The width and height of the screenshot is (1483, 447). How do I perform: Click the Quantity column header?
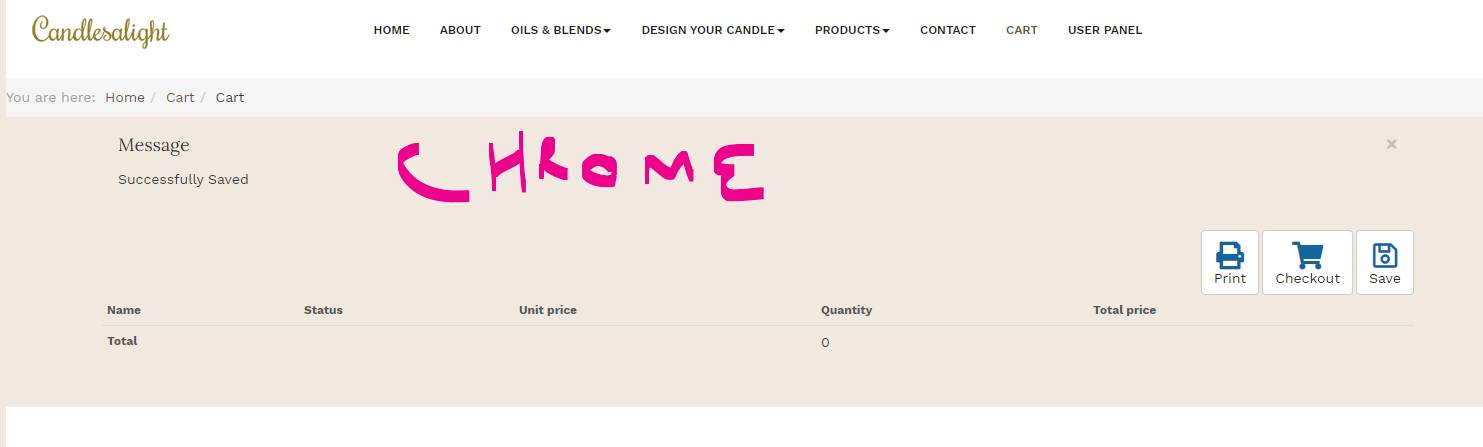tap(846, 310)
